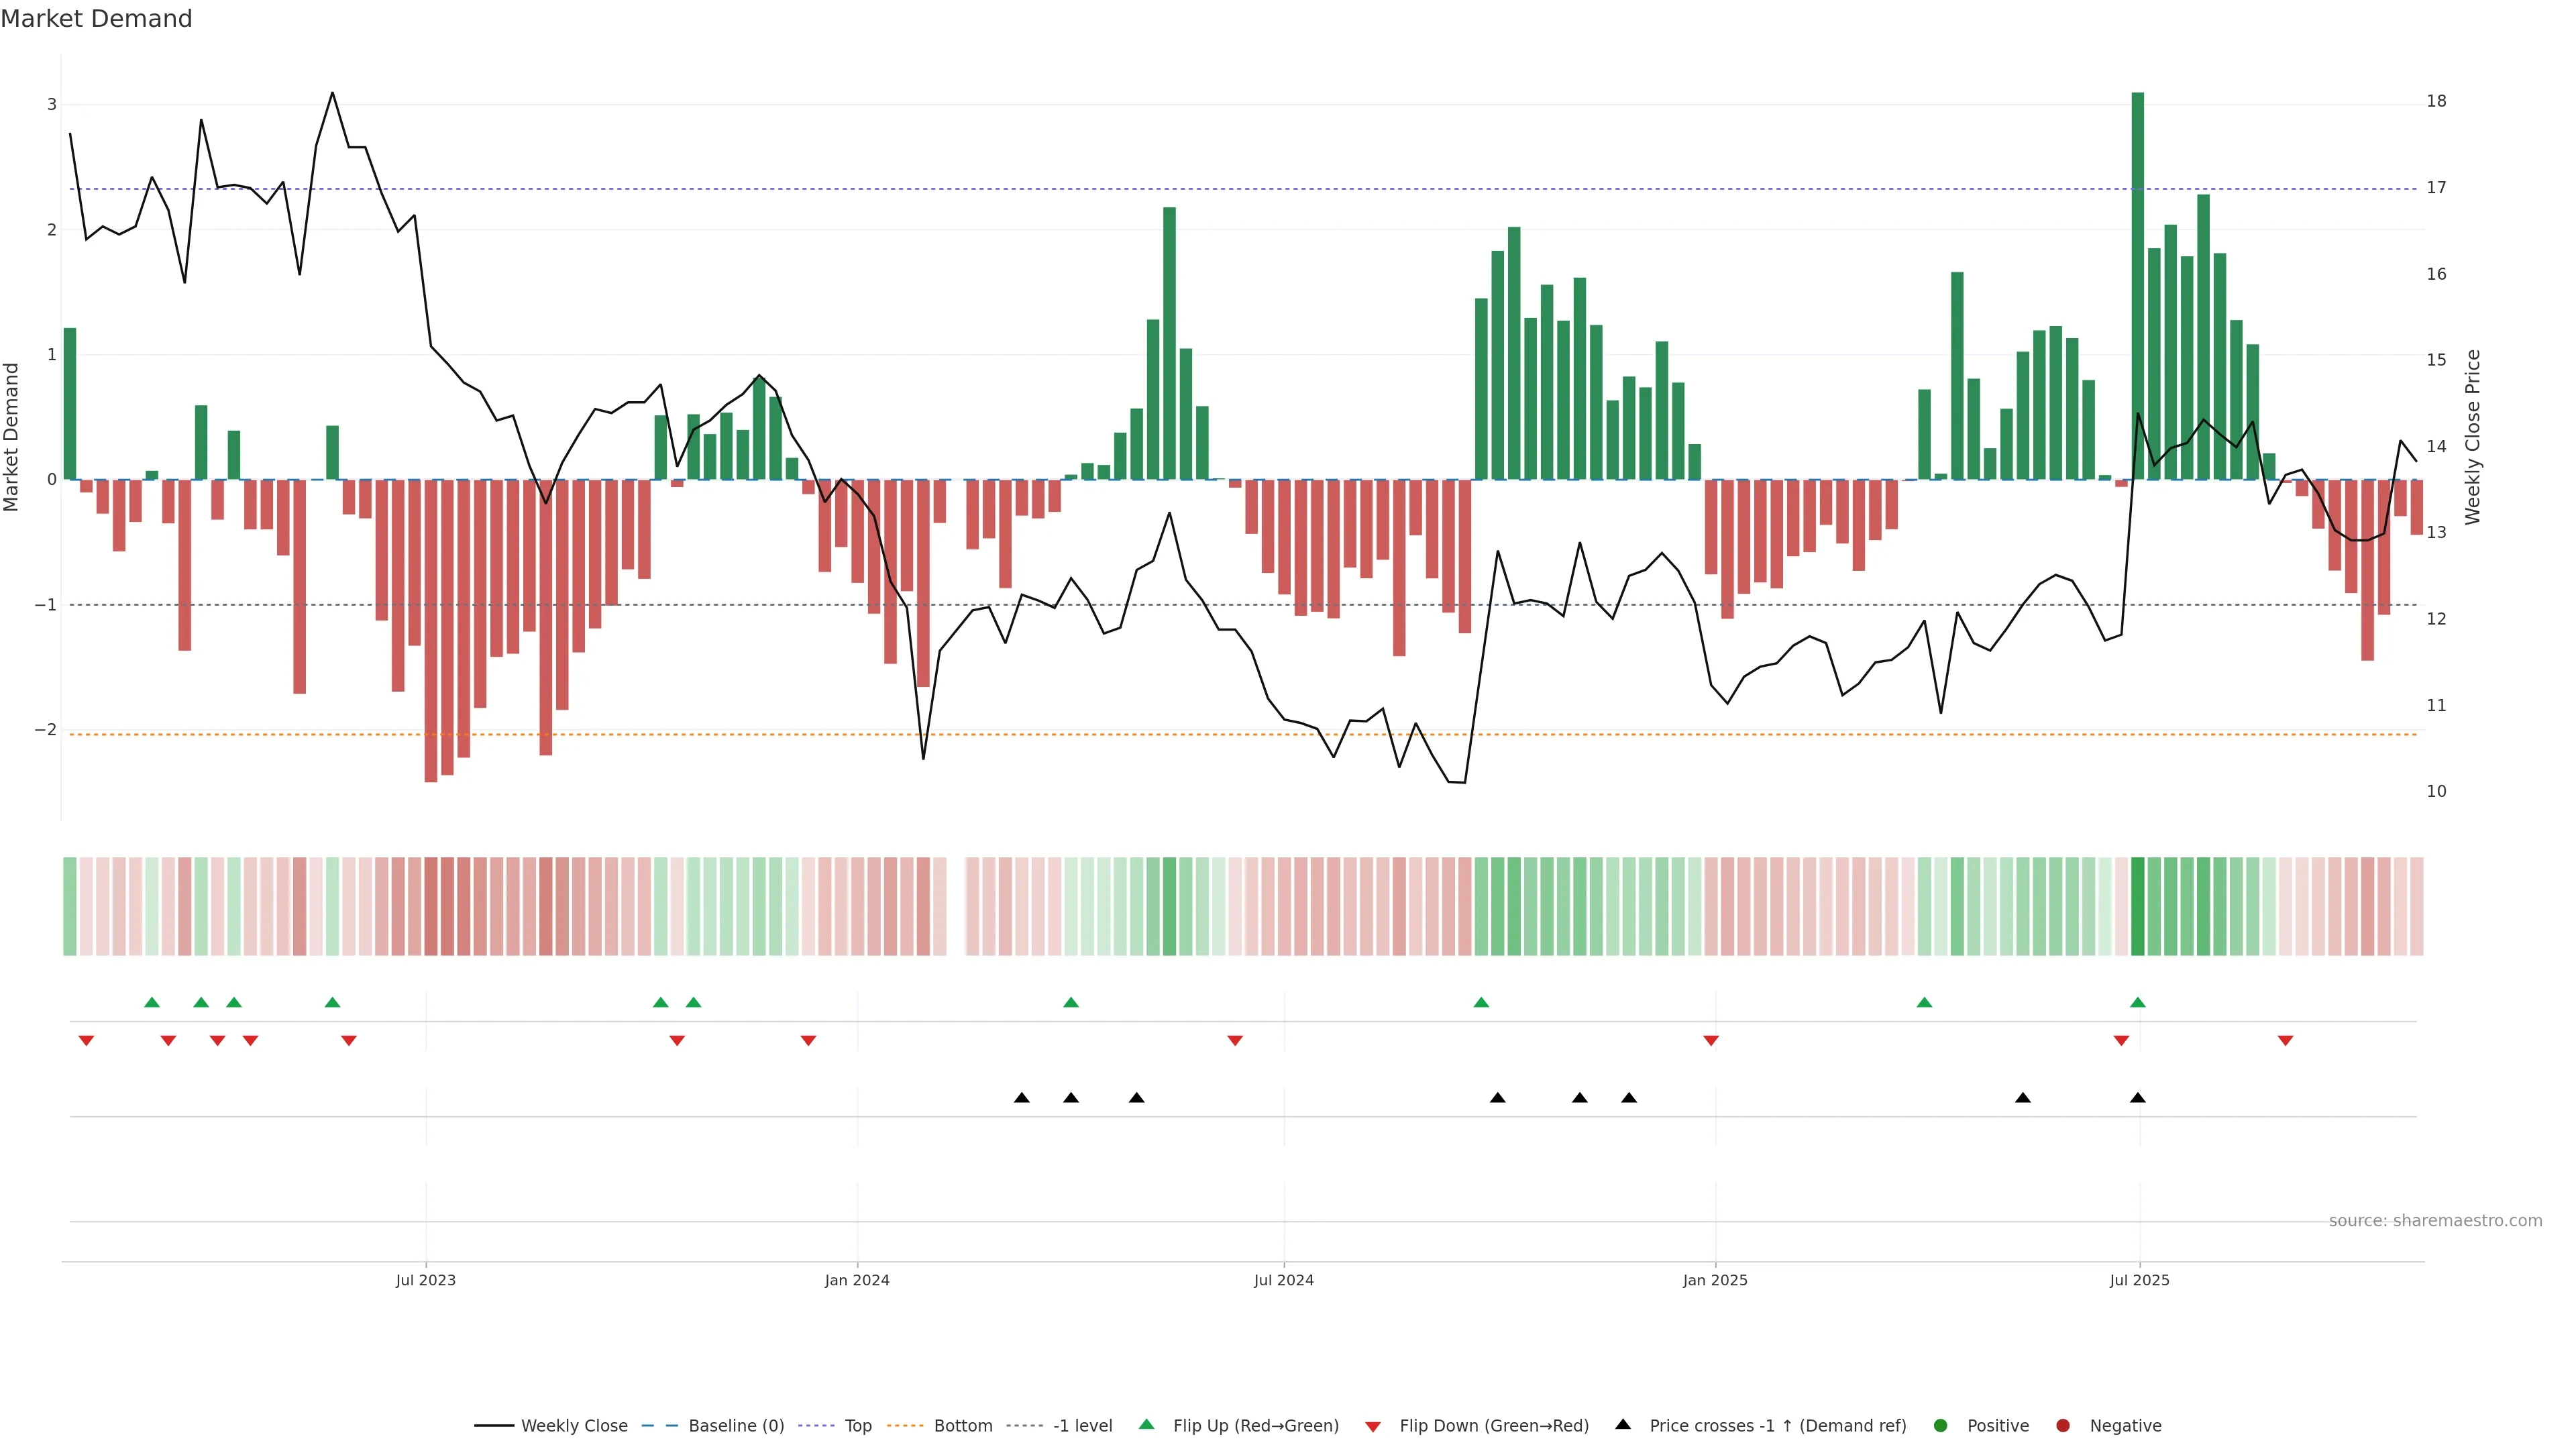Viewport: 2576px width, 1449px height.
Task: Click the green Positive legend dot
Action: [1941, 1426]
